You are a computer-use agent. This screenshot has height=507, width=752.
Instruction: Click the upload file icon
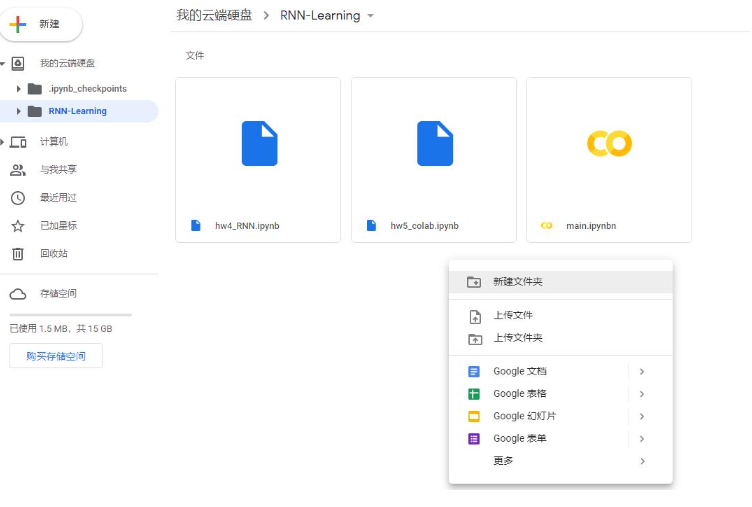(475, 317)
